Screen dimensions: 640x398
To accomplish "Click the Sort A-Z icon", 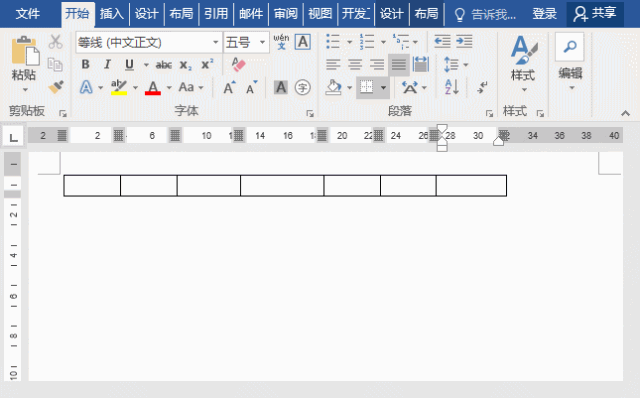I will click(x=452, y=87).
